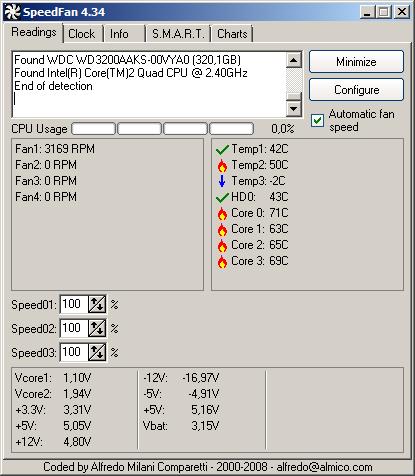The height and width of the screenshot is (476, 415).
Task: Close the SpeedFan window
Action: pyautogui.click(x=402, y=12)
